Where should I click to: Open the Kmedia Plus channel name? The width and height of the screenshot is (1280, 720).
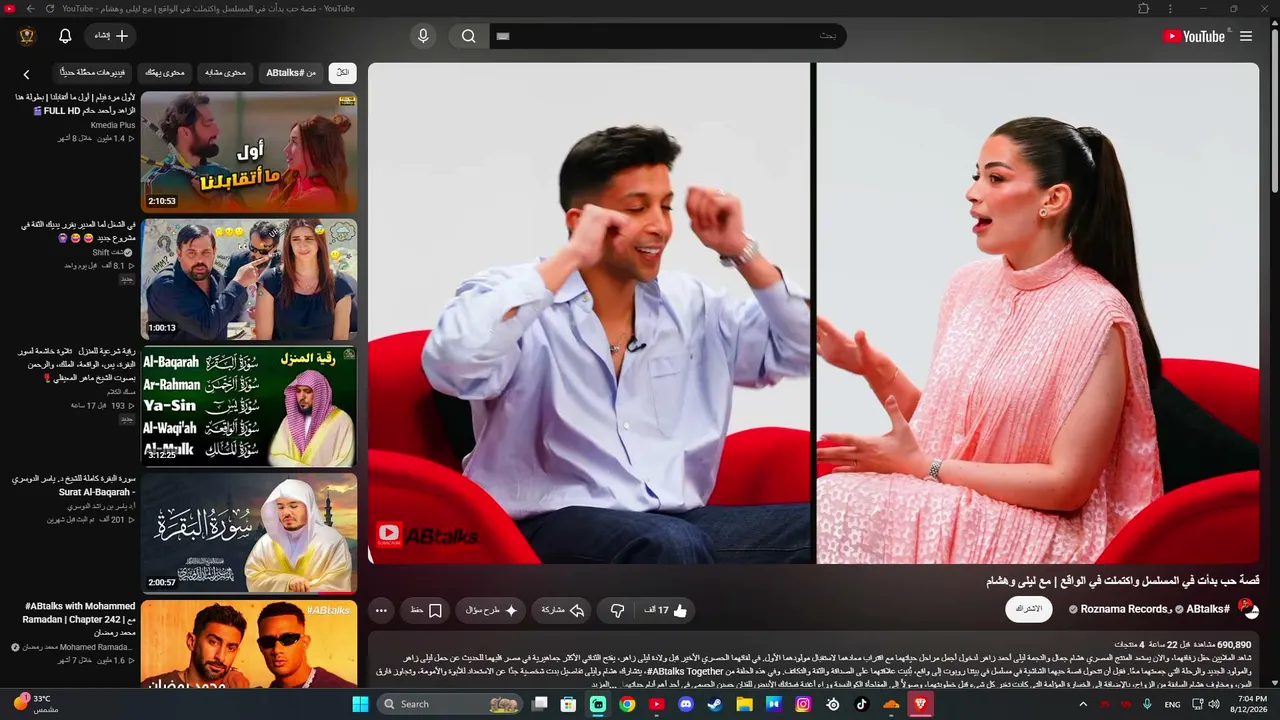(x=112, y=125)
